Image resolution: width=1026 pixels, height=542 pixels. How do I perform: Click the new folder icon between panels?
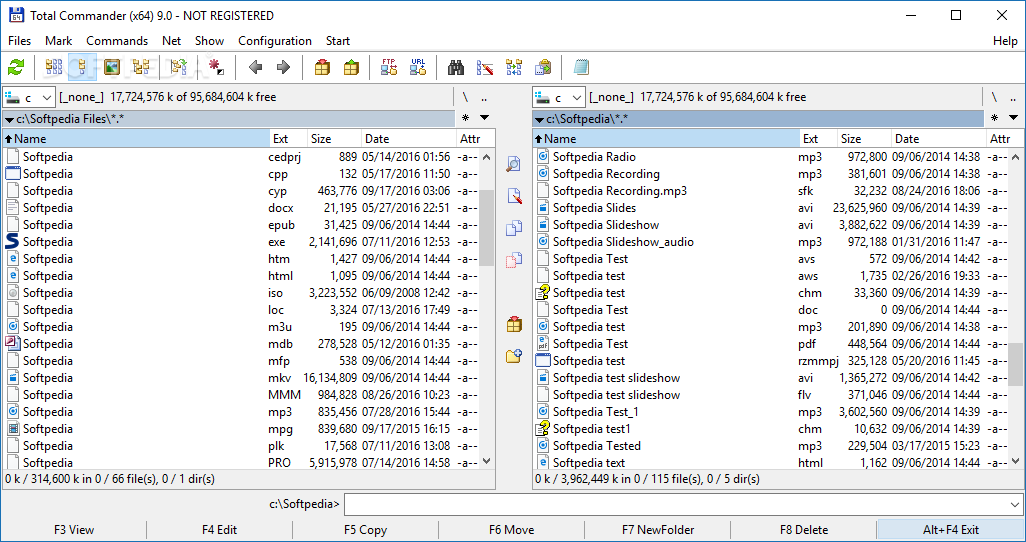514,356
